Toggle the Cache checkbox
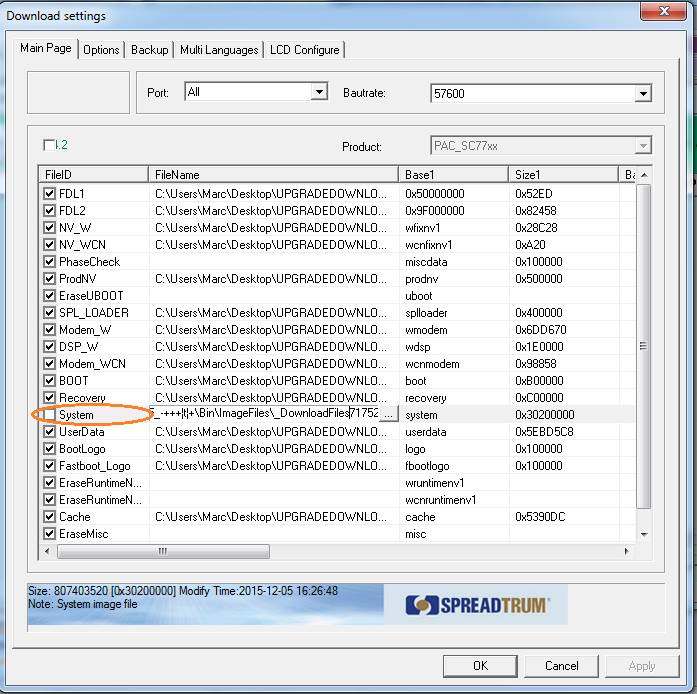Viewport: 697px width, 694px height. click(x=49, y=517)
